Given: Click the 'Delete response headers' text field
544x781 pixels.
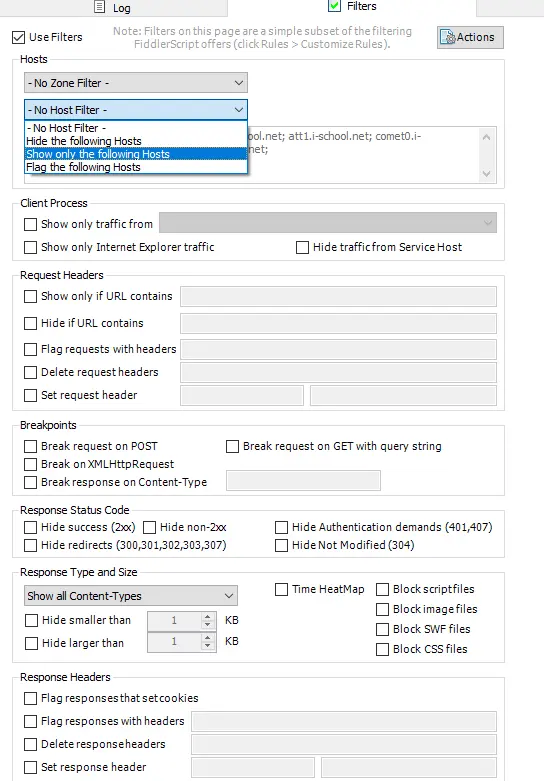Looking at the screenshot, I should (344, 744).
